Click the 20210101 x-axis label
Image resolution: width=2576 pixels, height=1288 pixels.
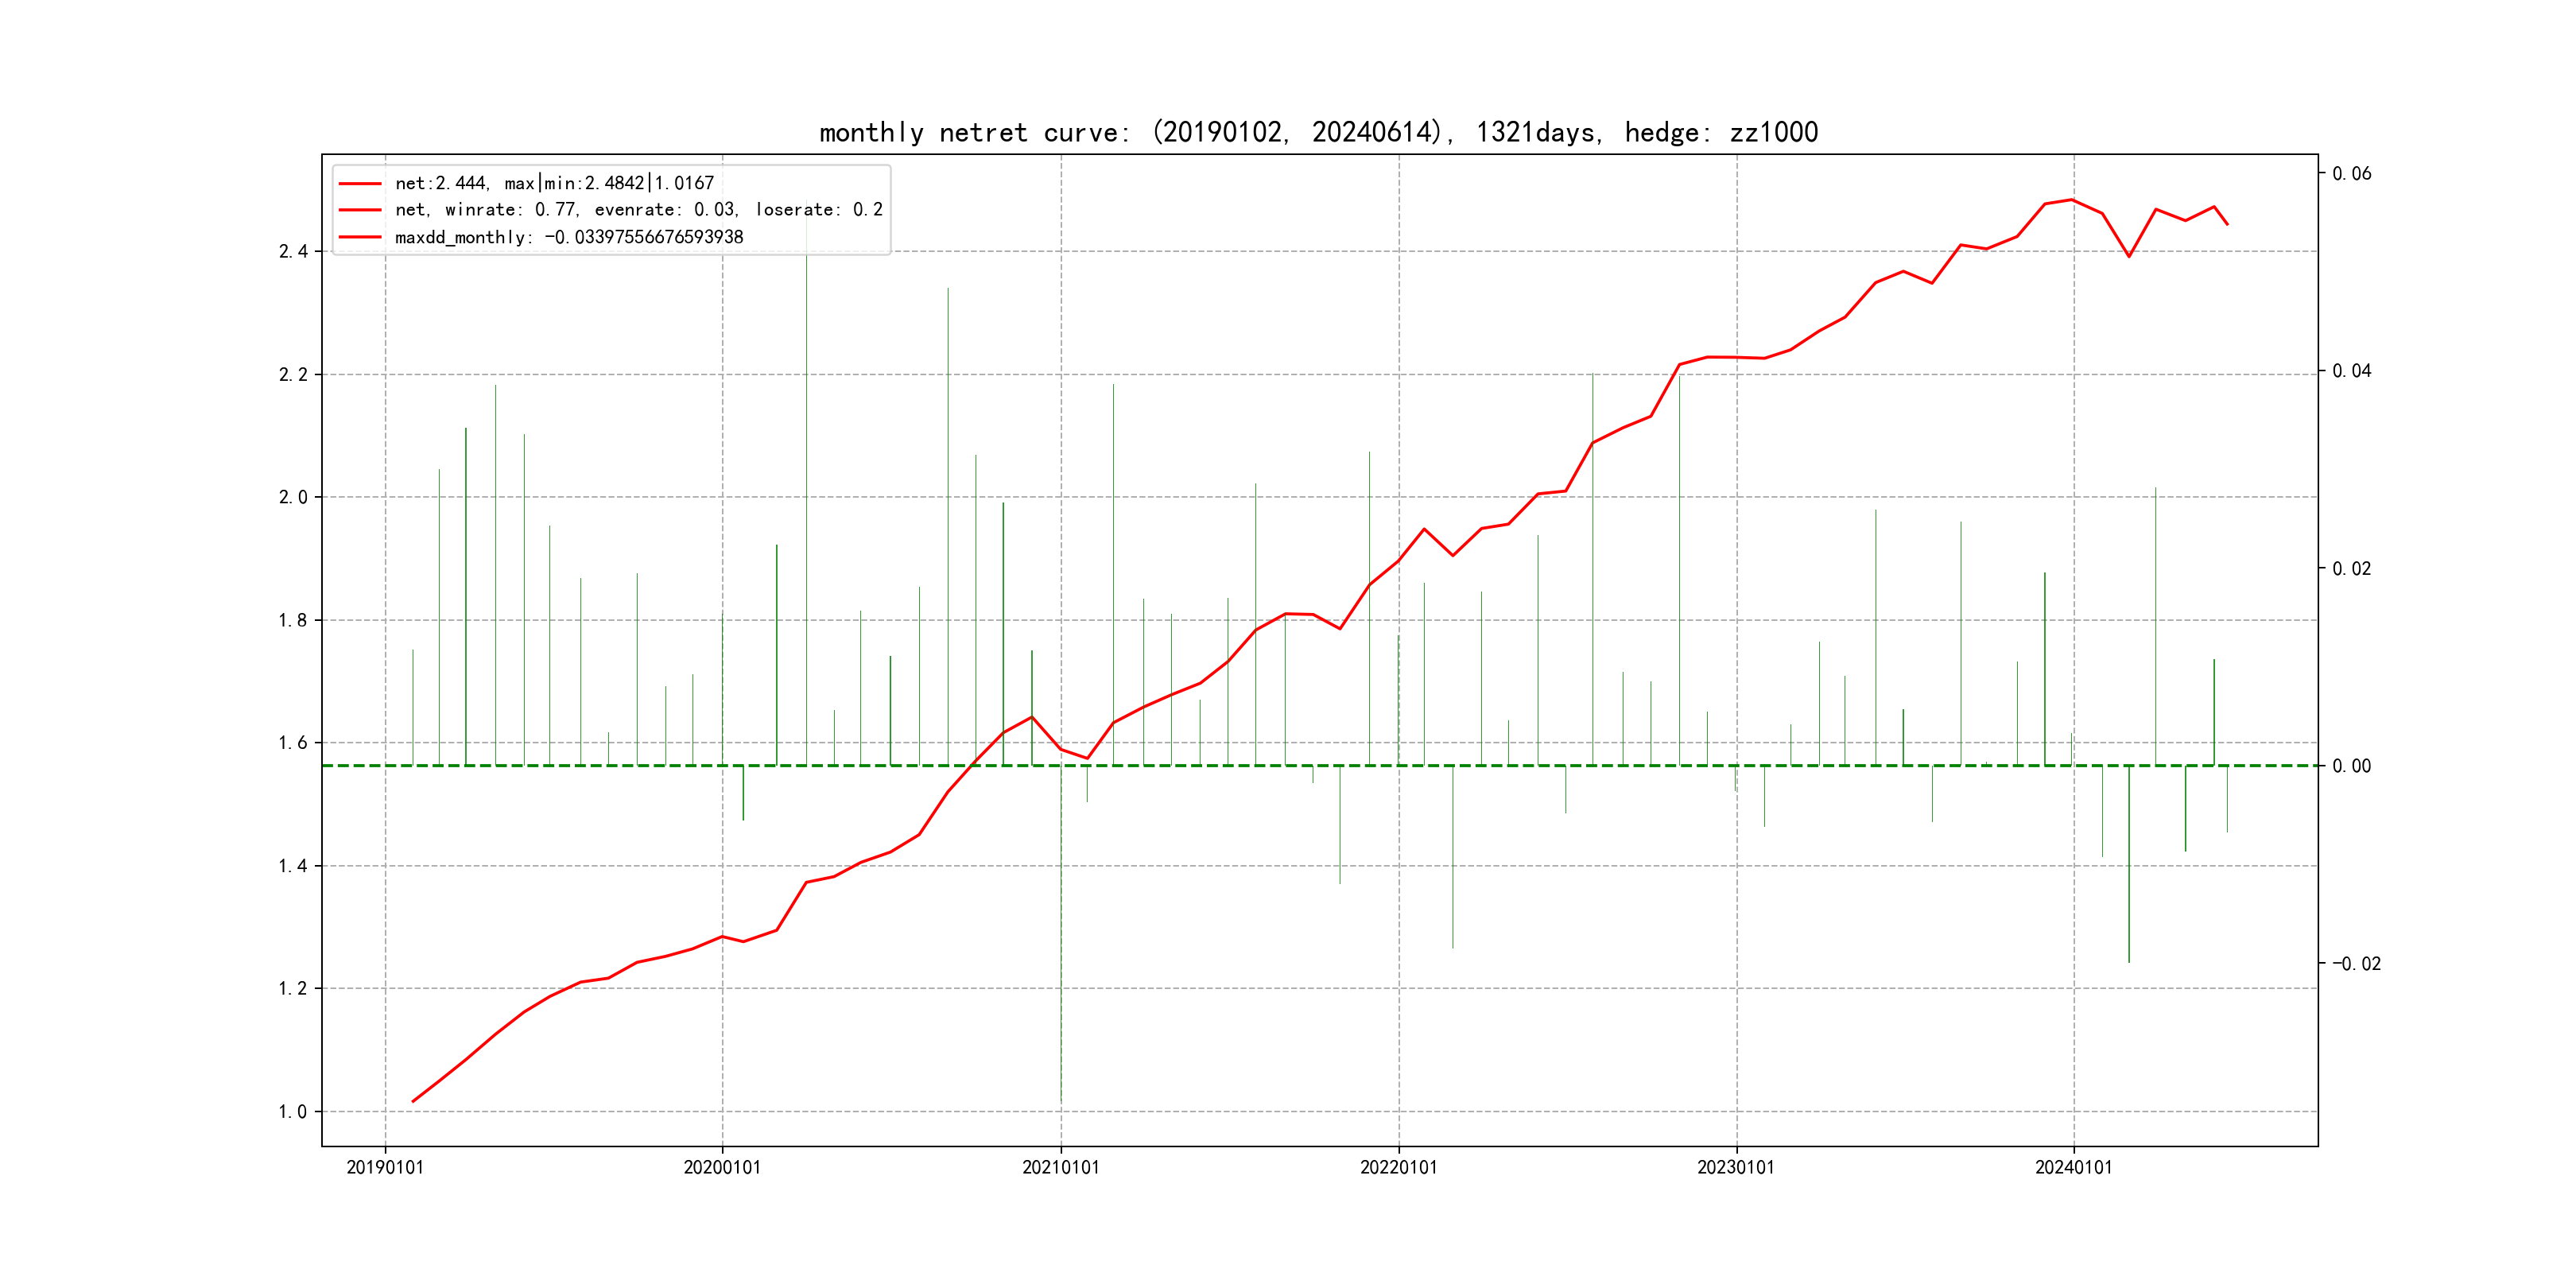point(1060,1167)
